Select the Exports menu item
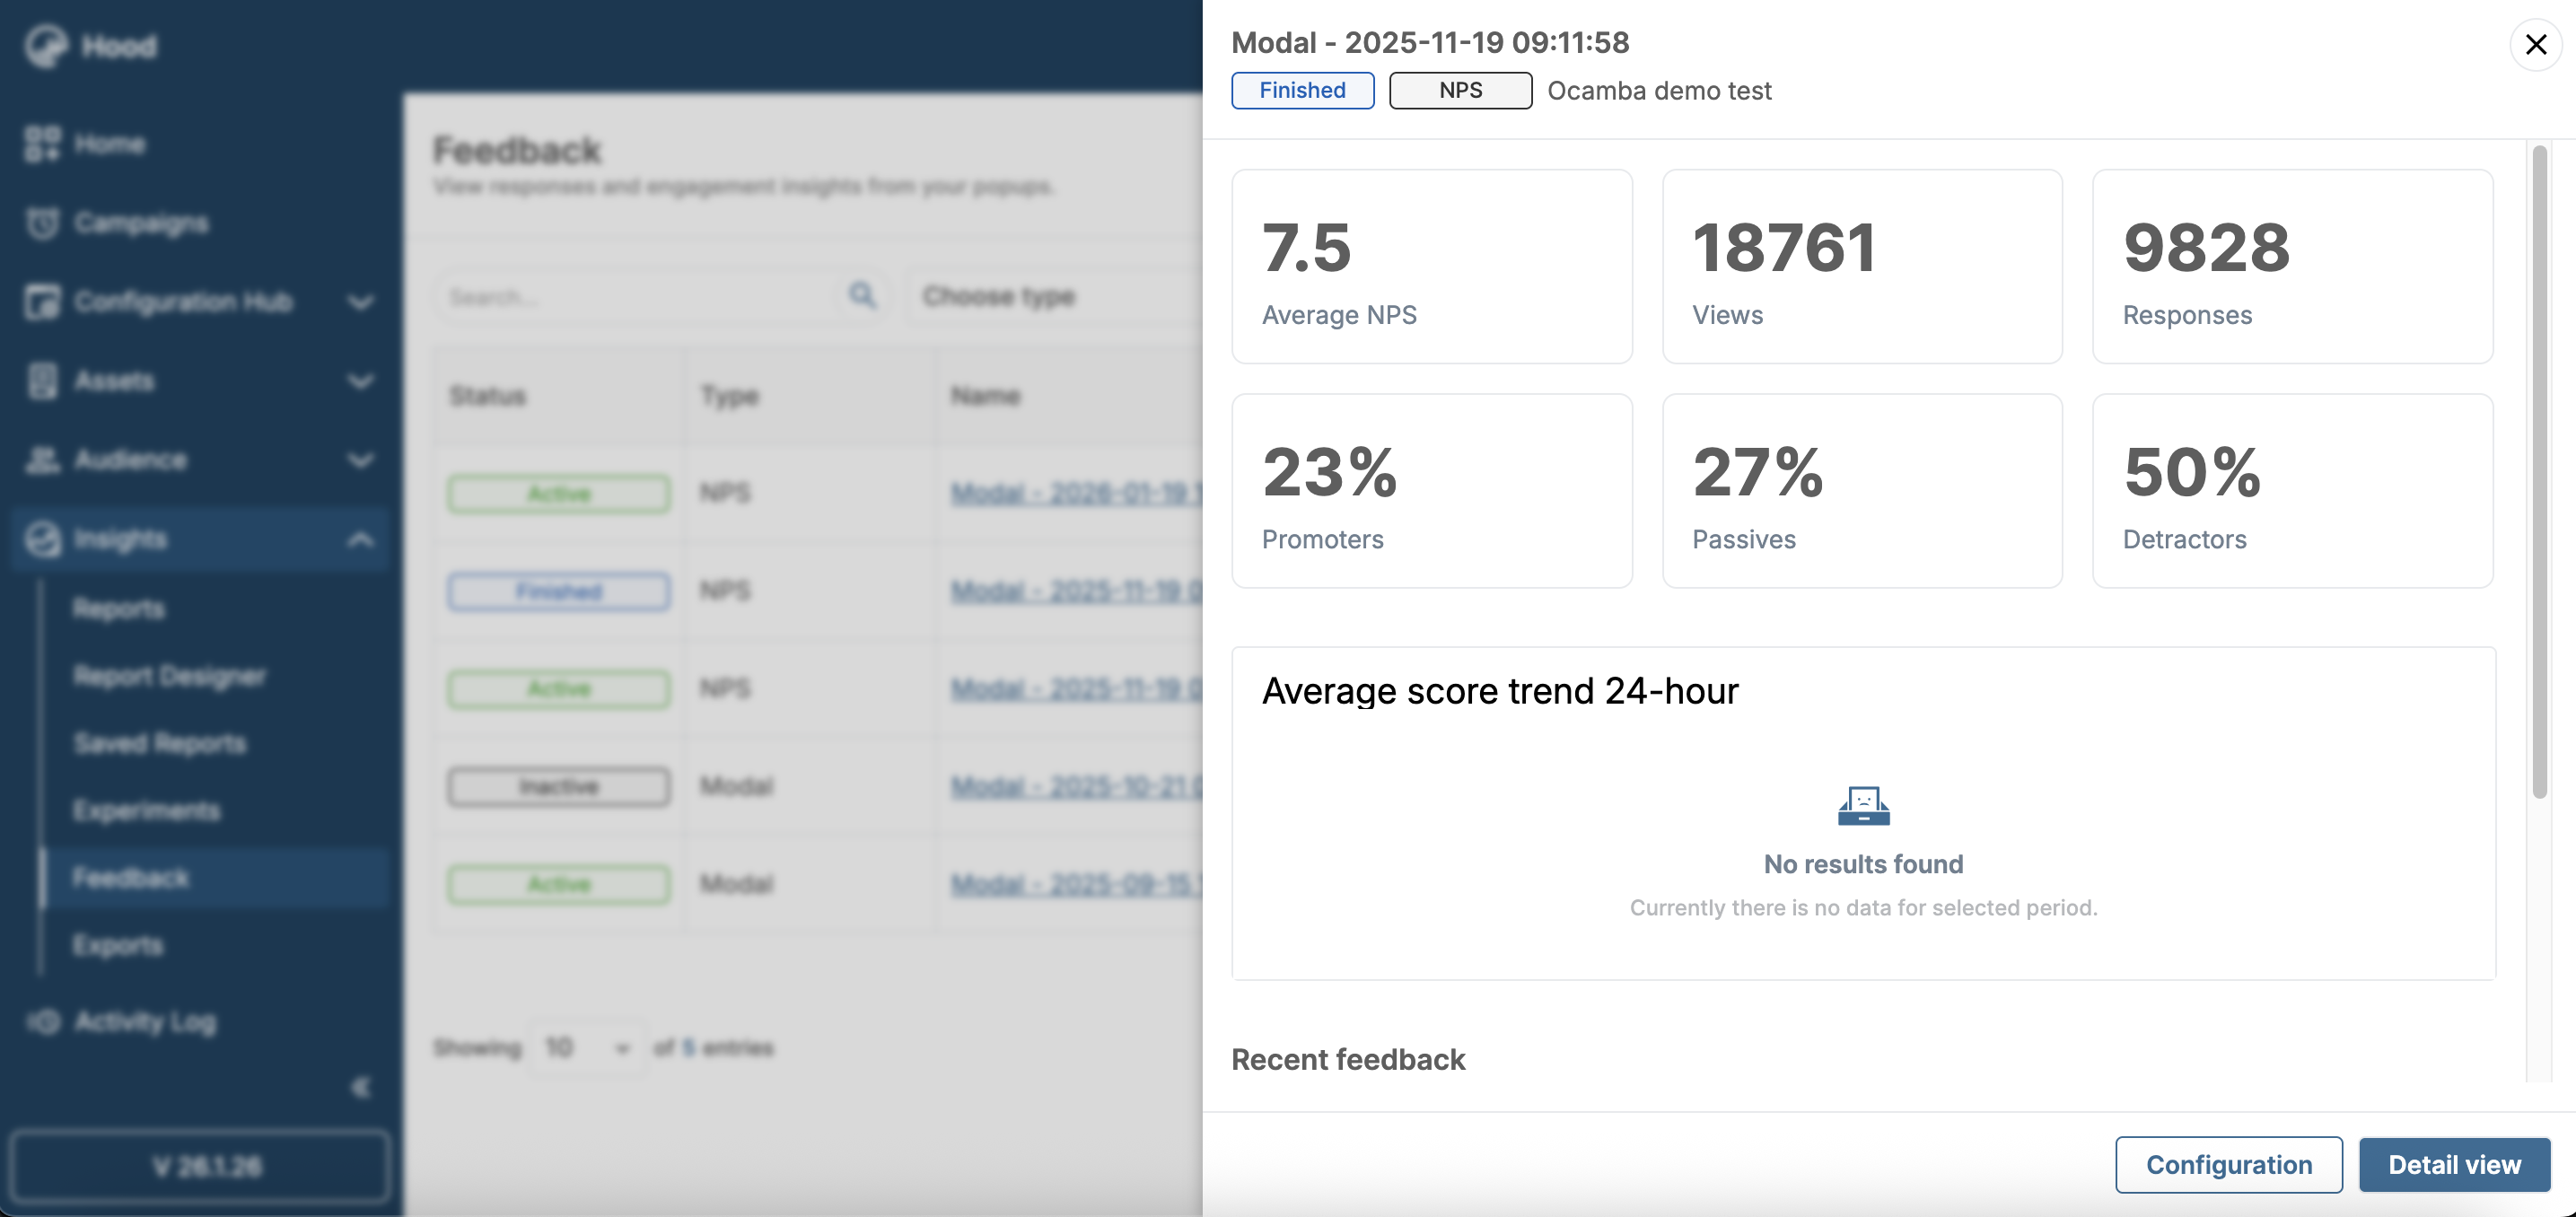Image resolution: width=2576 pixels, height=1217 pixels. pyautogui.click(x=118, y=945)
